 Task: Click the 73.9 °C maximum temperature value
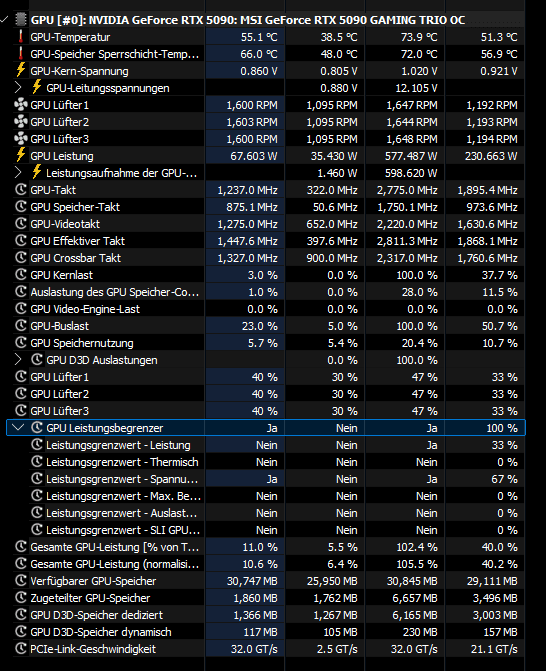pos(419,37)
